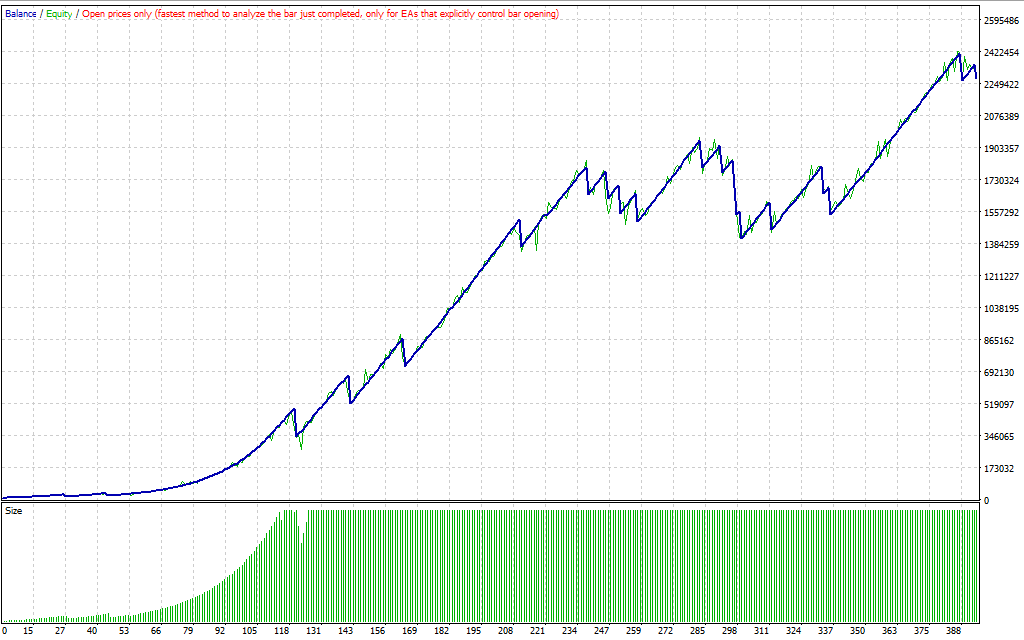The height and width of the screenshot is (640, 1024).
Task: Select trade number 15 on the horizontal axis
Action: pos(28,631)
